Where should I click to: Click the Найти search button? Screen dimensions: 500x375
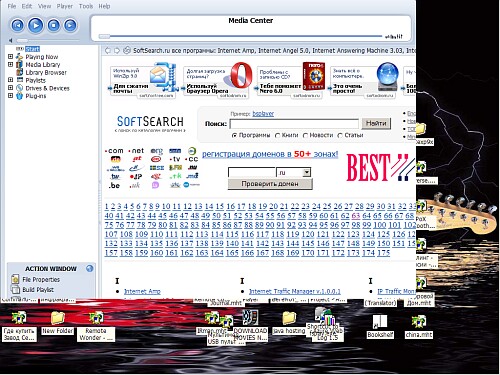376,123
